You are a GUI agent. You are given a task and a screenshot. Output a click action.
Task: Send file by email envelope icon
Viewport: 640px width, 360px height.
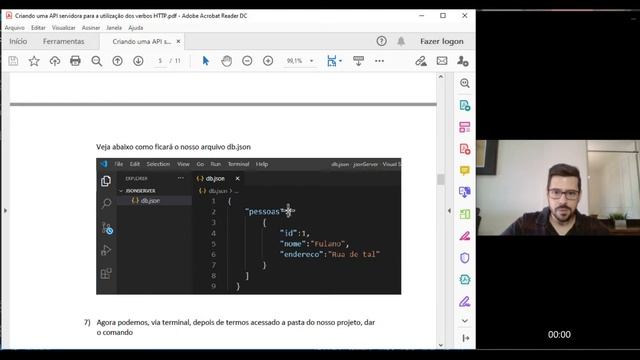[x=442, y=61]
